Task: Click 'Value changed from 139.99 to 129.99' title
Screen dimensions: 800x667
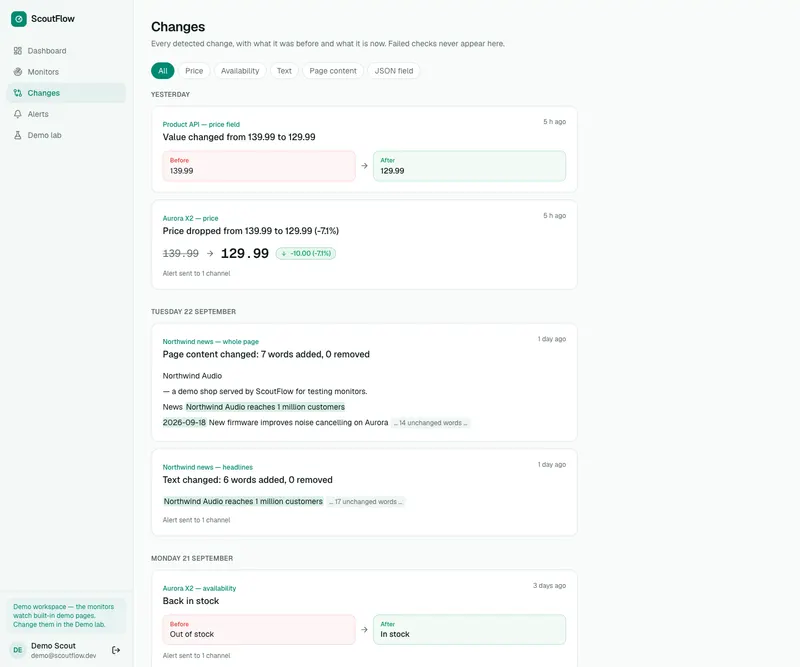Action: pos(239,137)
